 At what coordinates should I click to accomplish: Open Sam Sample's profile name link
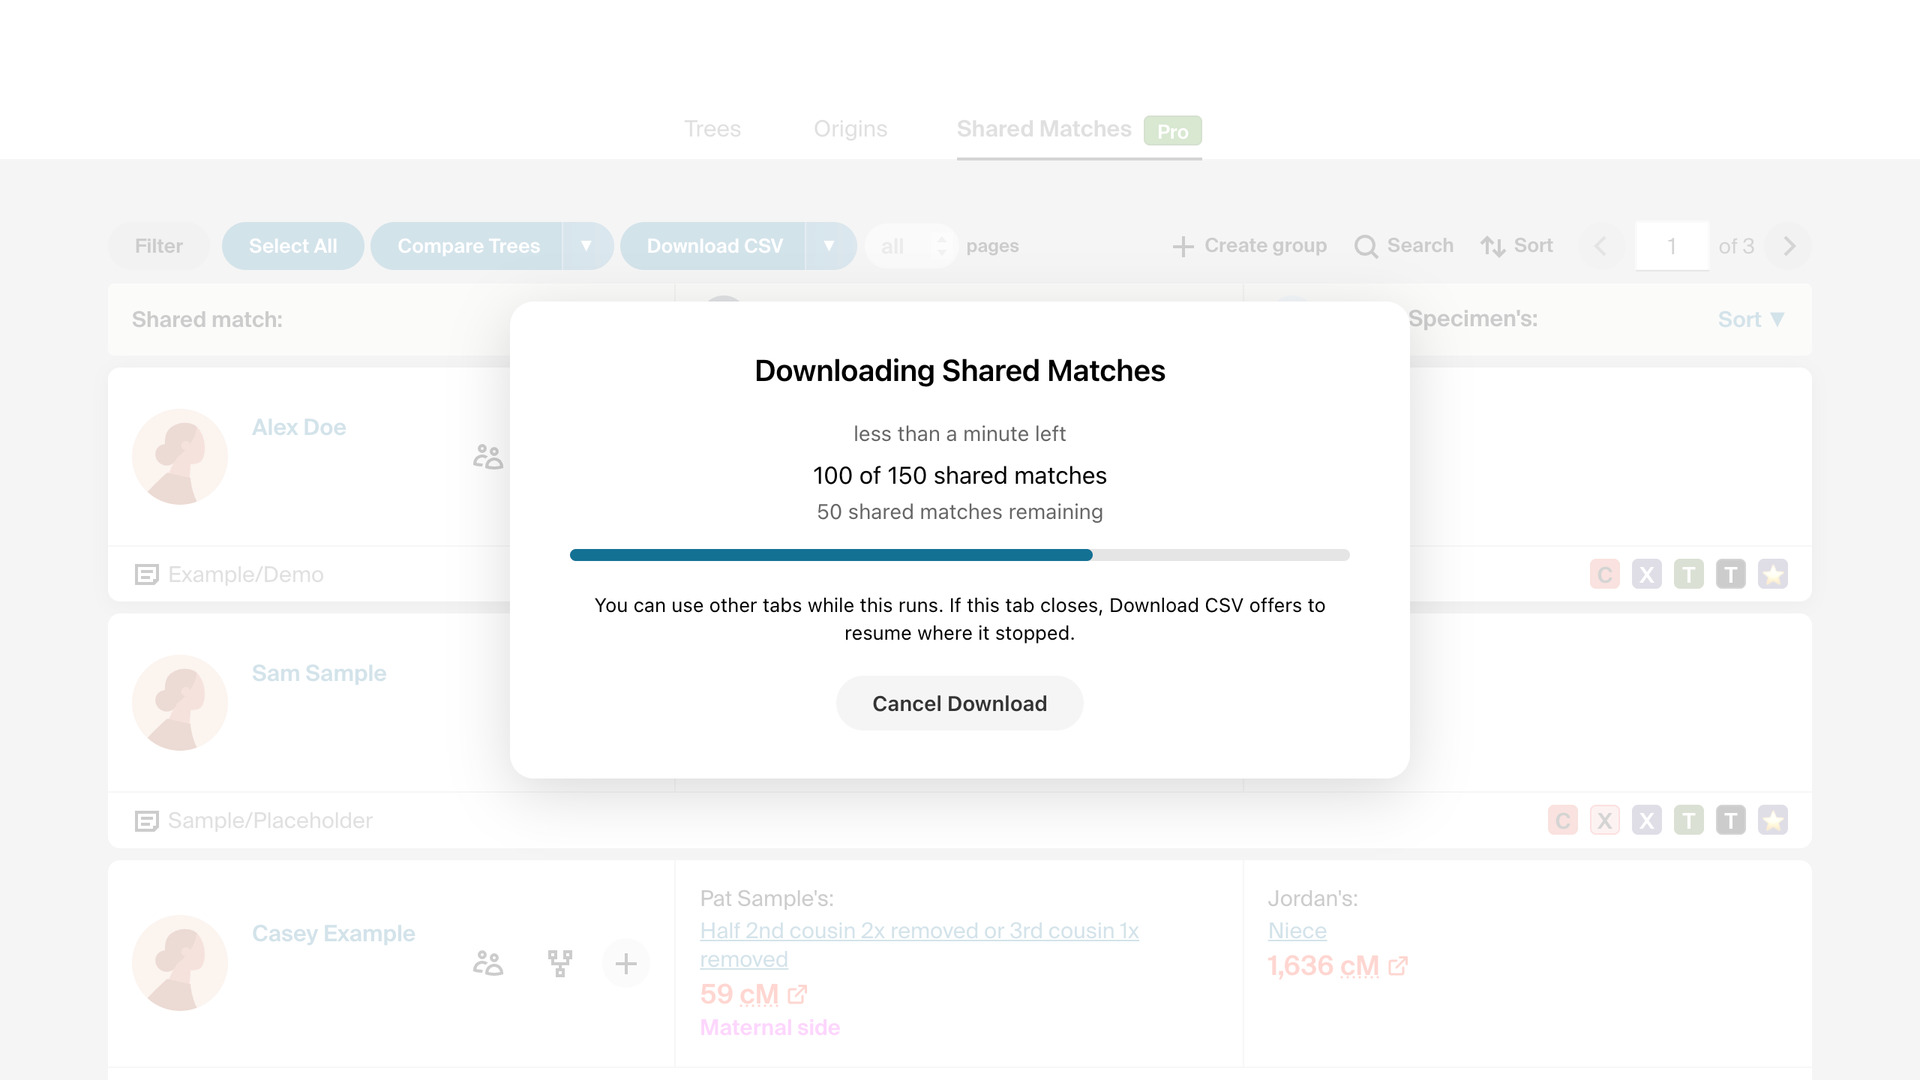pos(319,673)
